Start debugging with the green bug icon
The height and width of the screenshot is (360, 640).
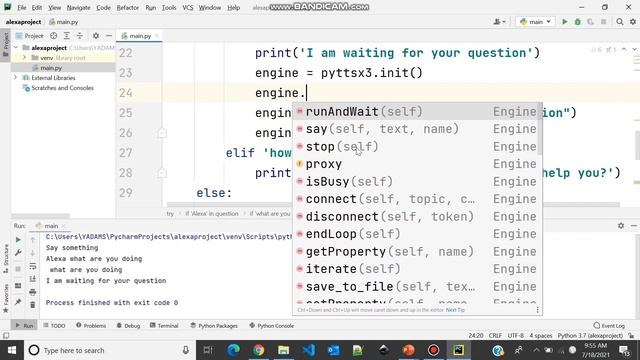[578, 22]
